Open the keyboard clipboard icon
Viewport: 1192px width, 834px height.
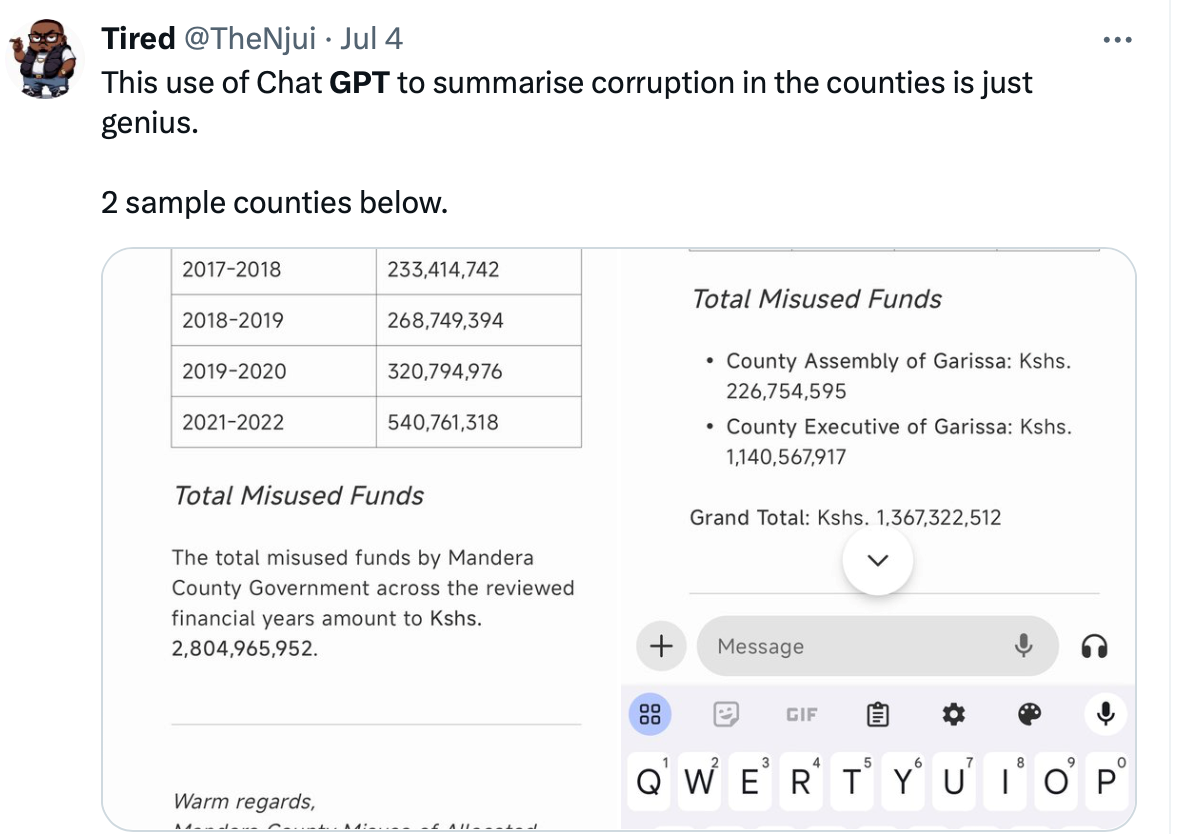pyautogui.click(x=877, y=714)
